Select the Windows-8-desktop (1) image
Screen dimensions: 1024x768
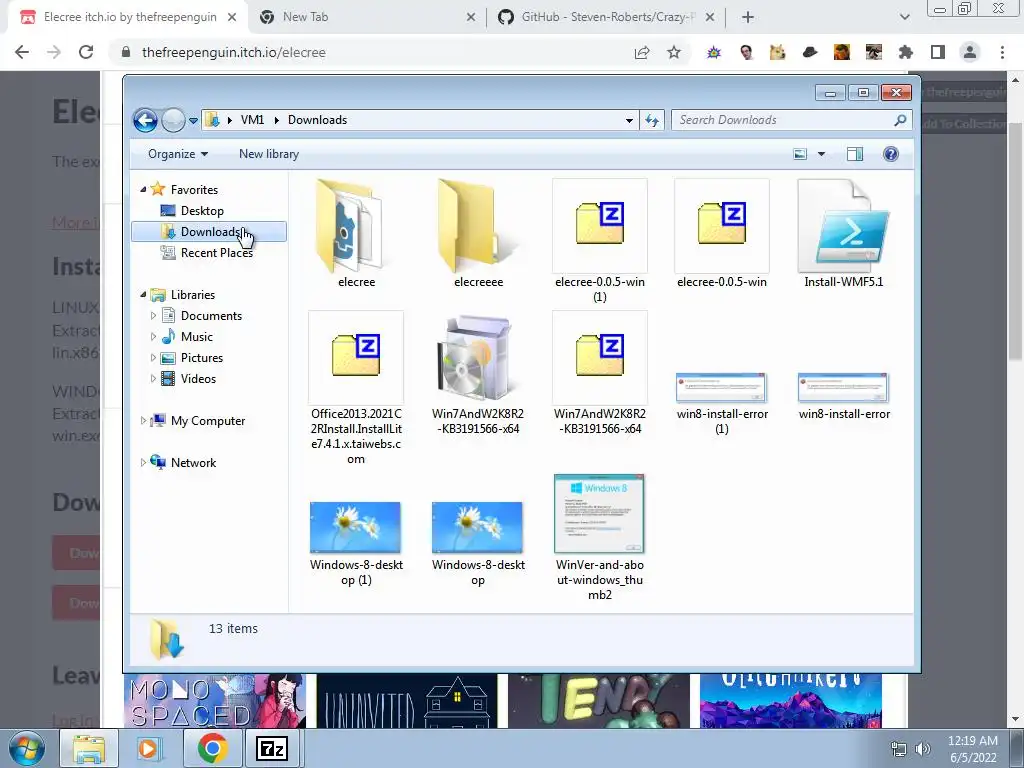[x=356, y=543]
